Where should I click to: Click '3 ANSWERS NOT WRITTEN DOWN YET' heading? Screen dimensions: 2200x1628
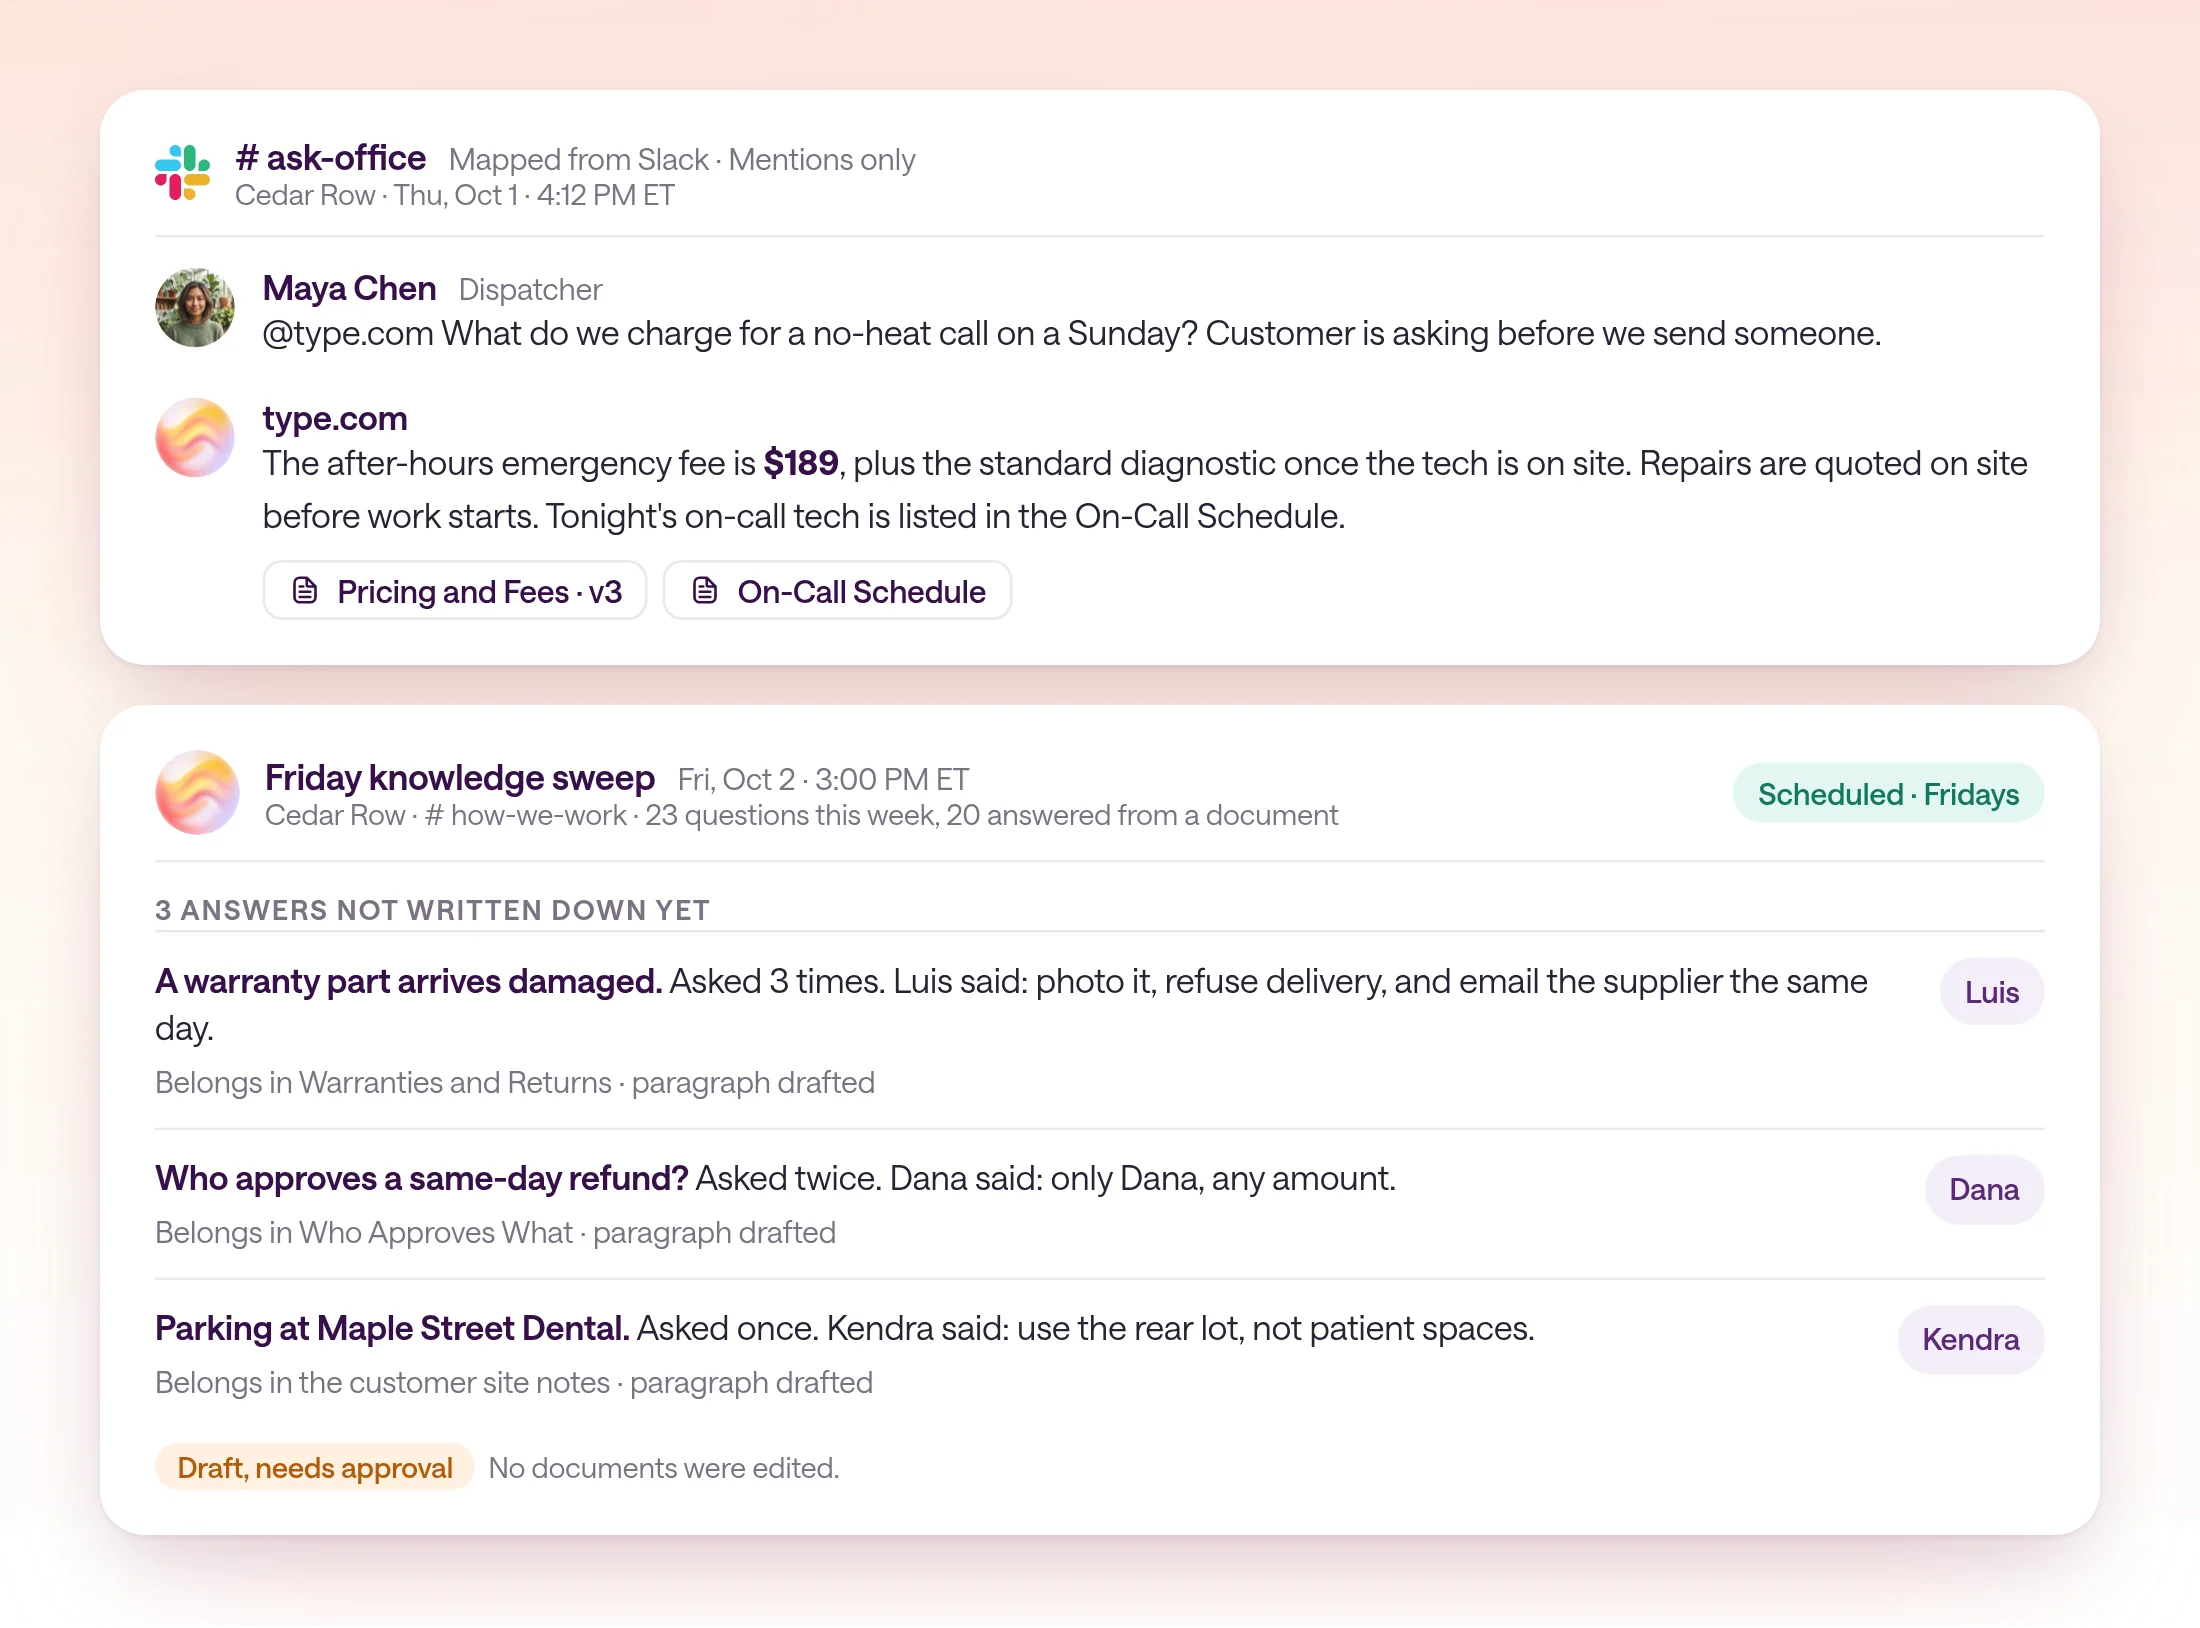432,910
